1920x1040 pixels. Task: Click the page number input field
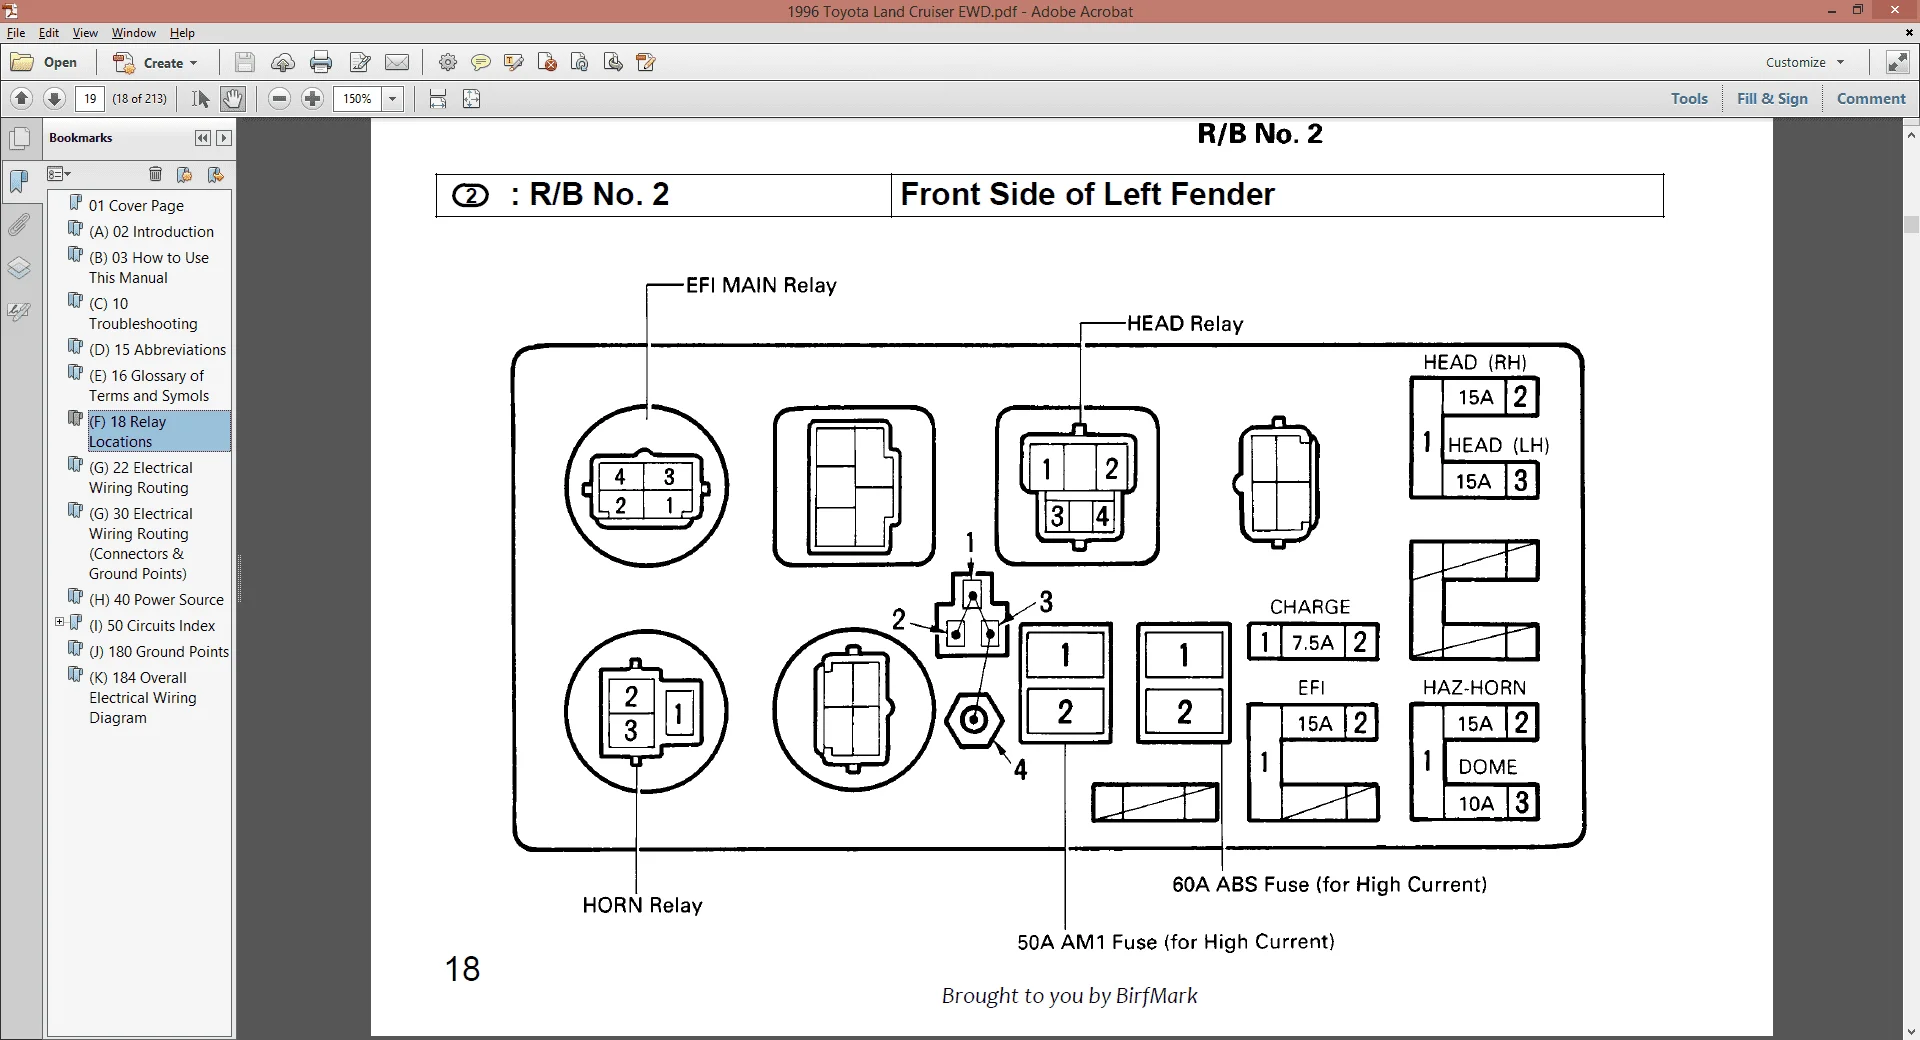[90, 98]
